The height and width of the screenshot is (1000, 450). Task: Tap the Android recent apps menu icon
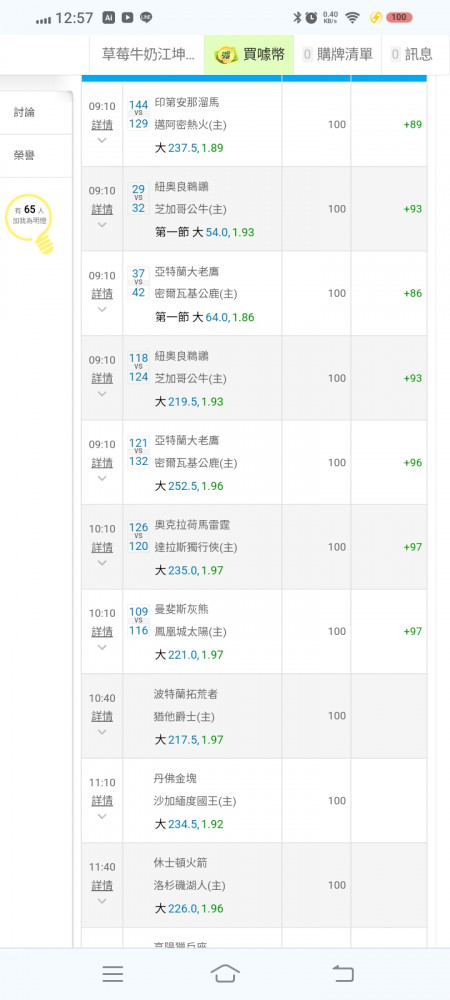coord(113,974)
